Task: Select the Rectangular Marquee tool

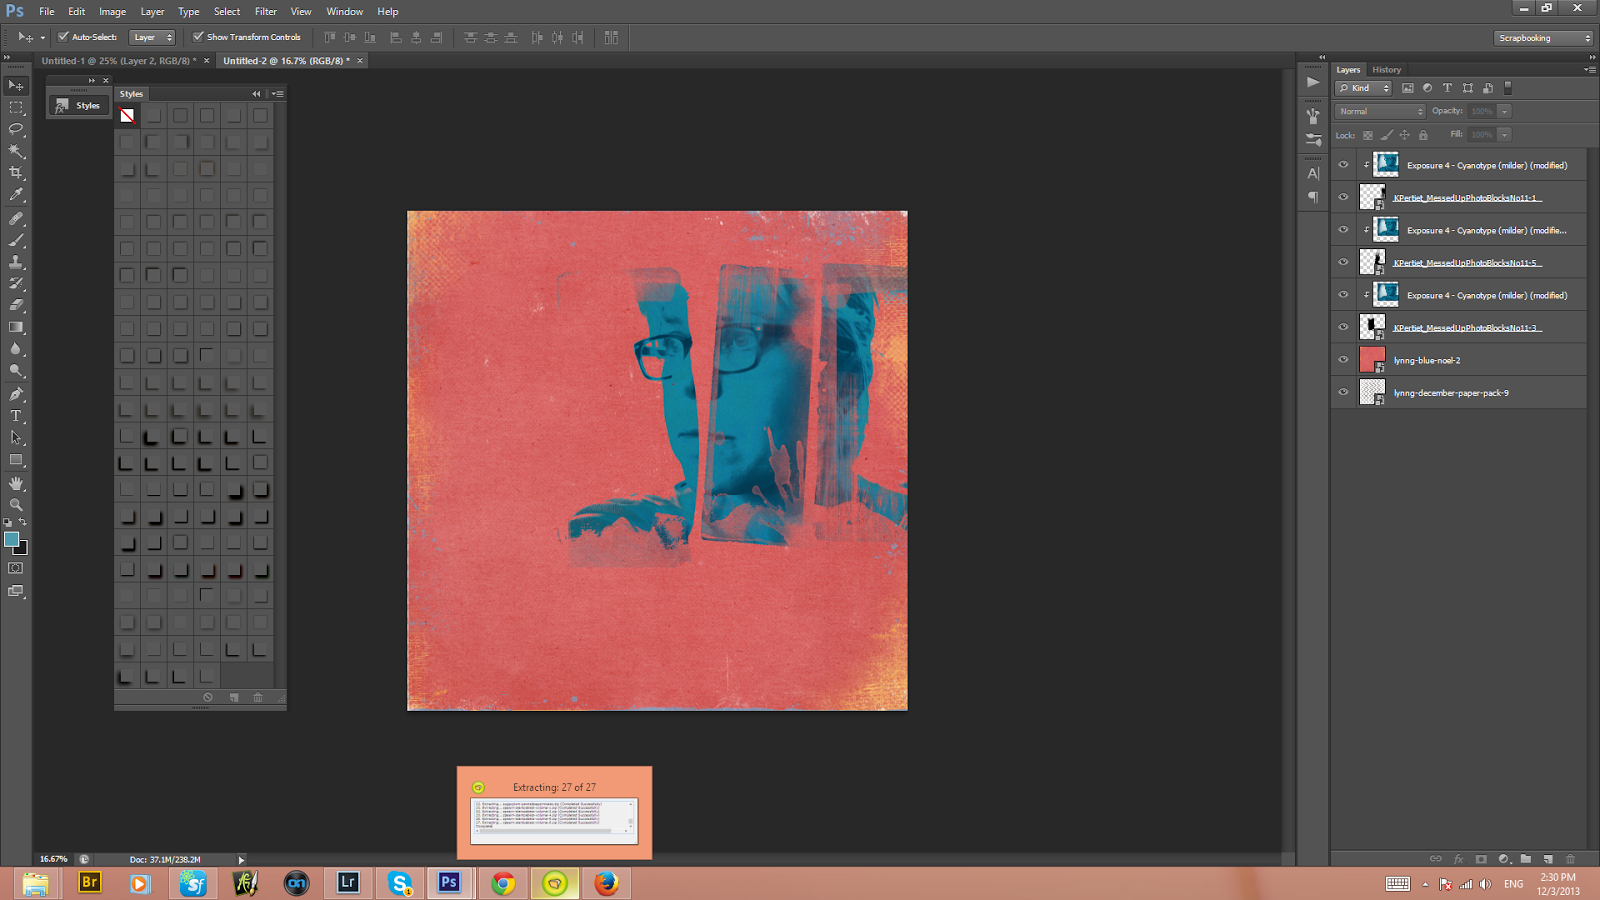Action: 16,108
